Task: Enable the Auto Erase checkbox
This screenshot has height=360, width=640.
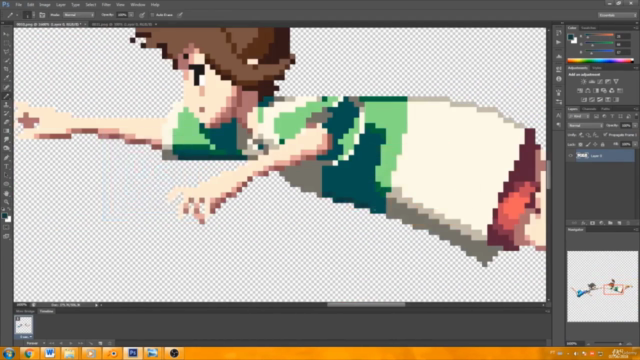Action: click(152, 15)
